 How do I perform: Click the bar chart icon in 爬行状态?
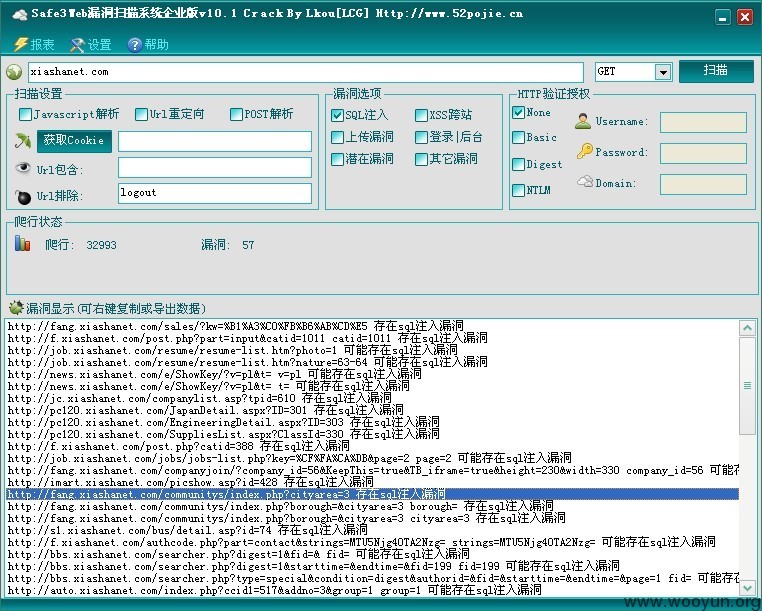pos(22,243)
